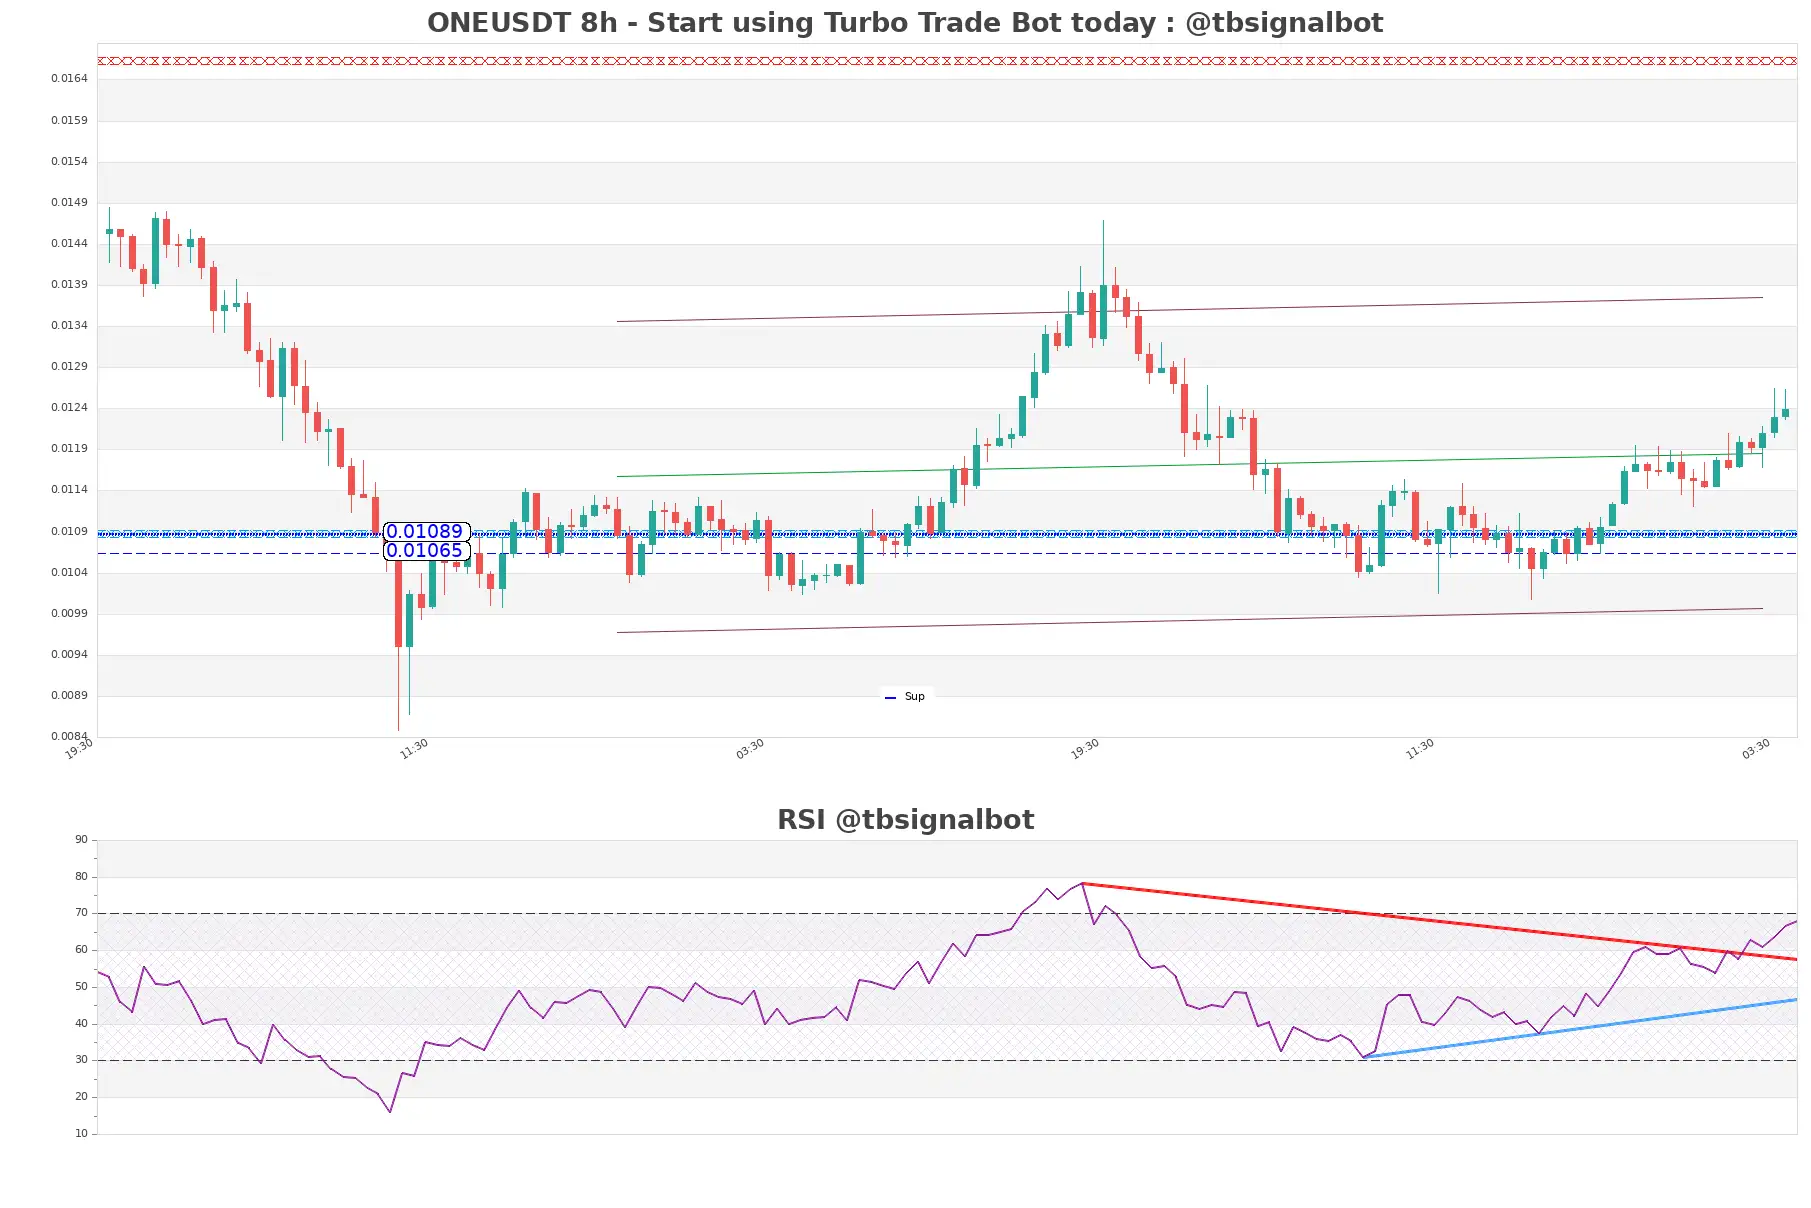This screenshot has height=1208, width=1811.
Task: Click RSI axis label 90
Action: pyautogui.click(x=81, y=840)
